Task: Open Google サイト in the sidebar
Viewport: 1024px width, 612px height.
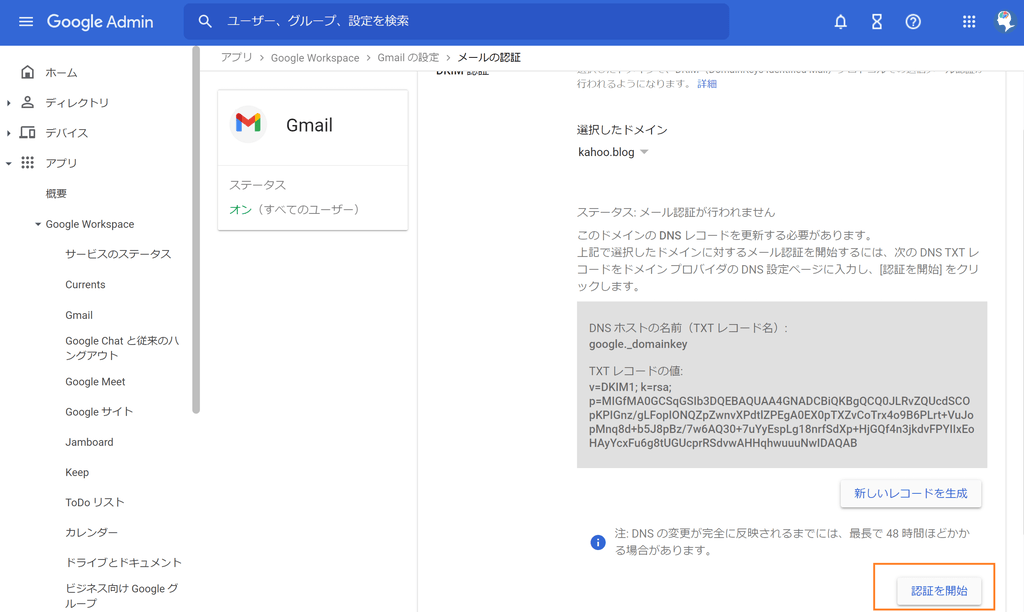Action: [99, 411]
